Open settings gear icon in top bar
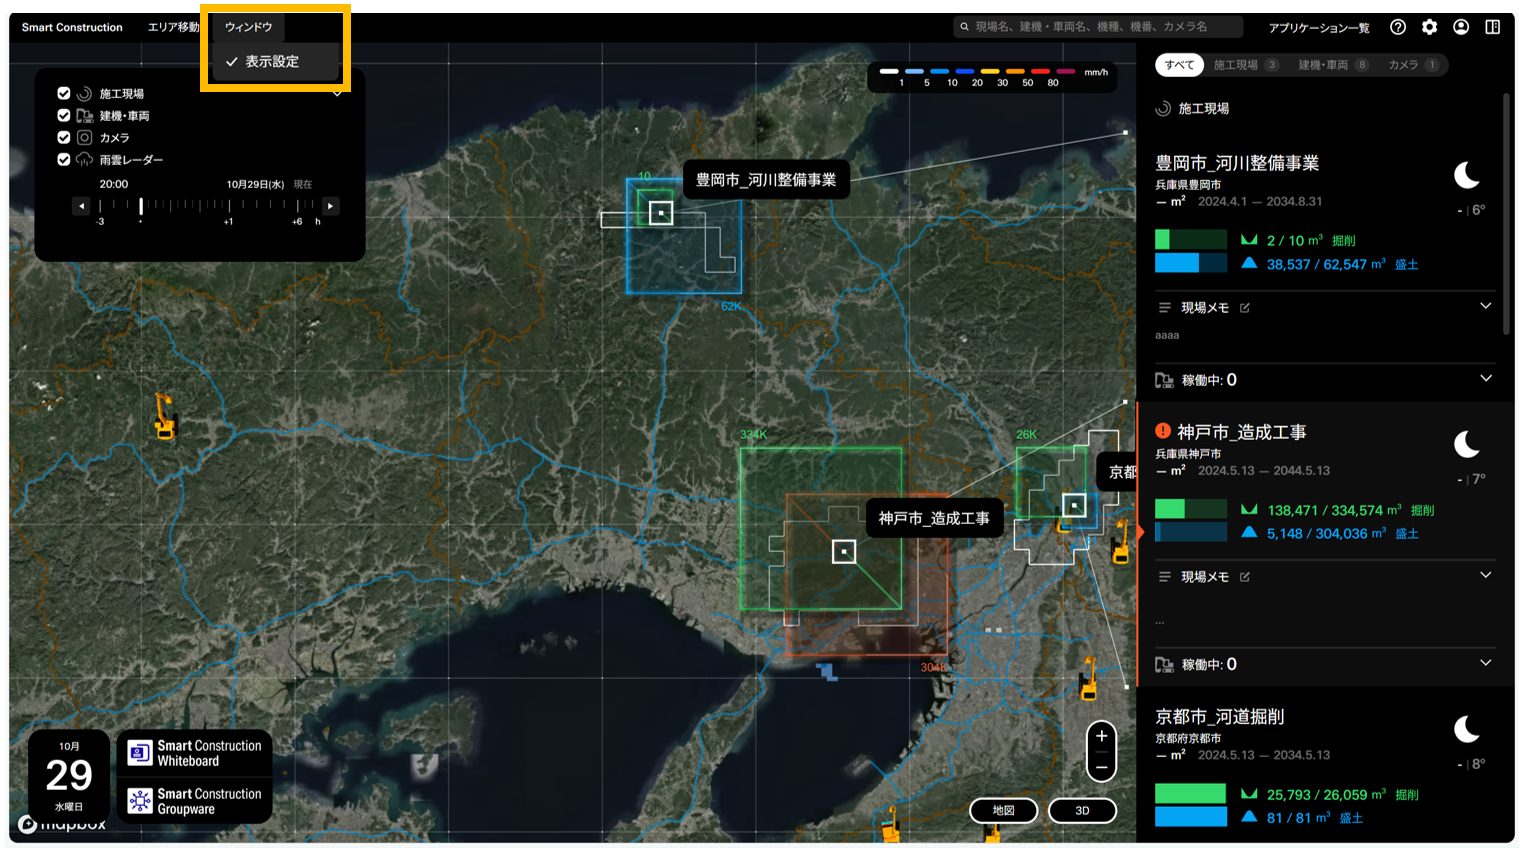The height and width of the screenshot is (850, 1521). coord(1429,27)
